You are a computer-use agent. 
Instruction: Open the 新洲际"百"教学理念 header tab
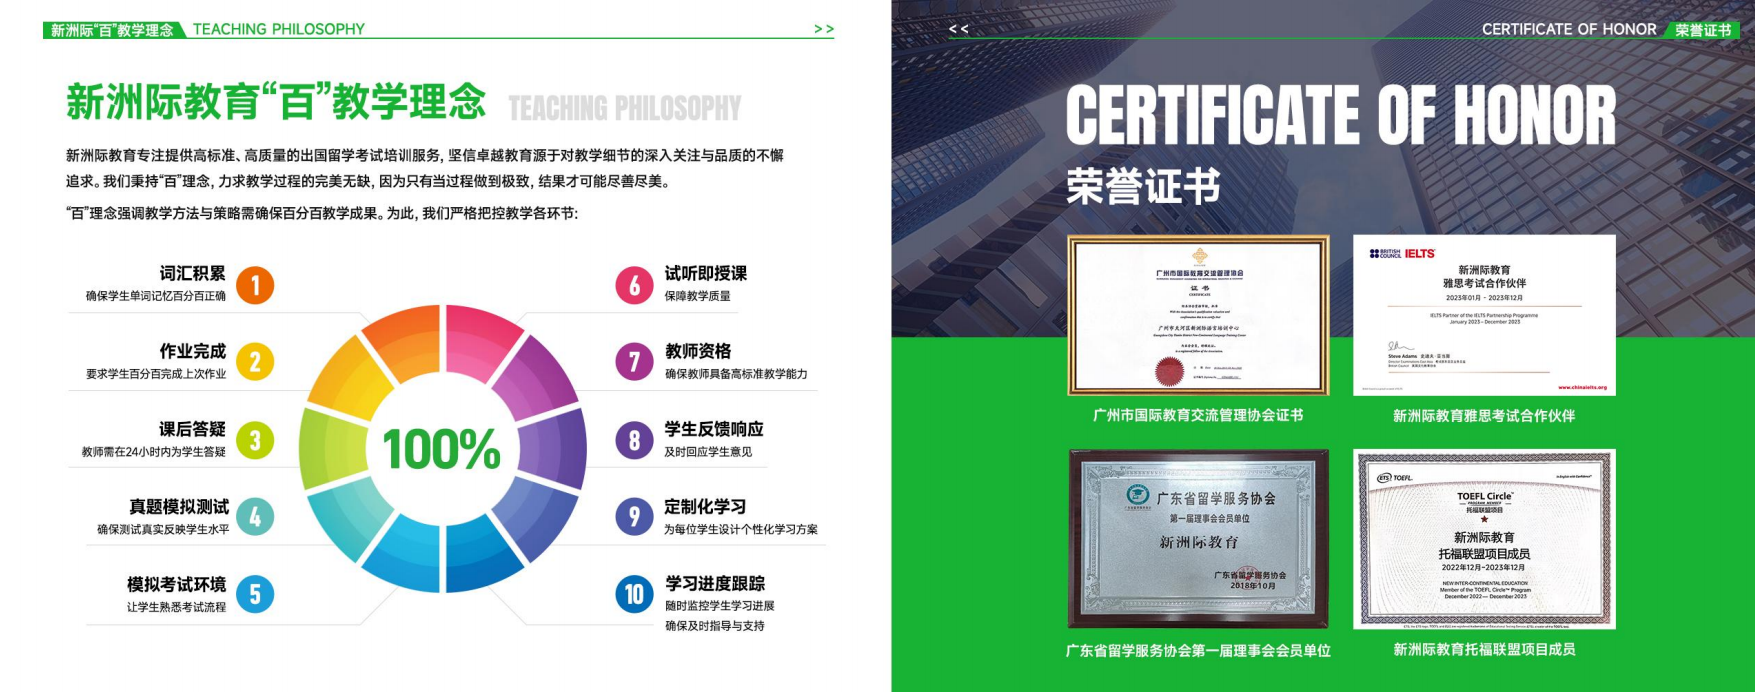tap(113, 30)
